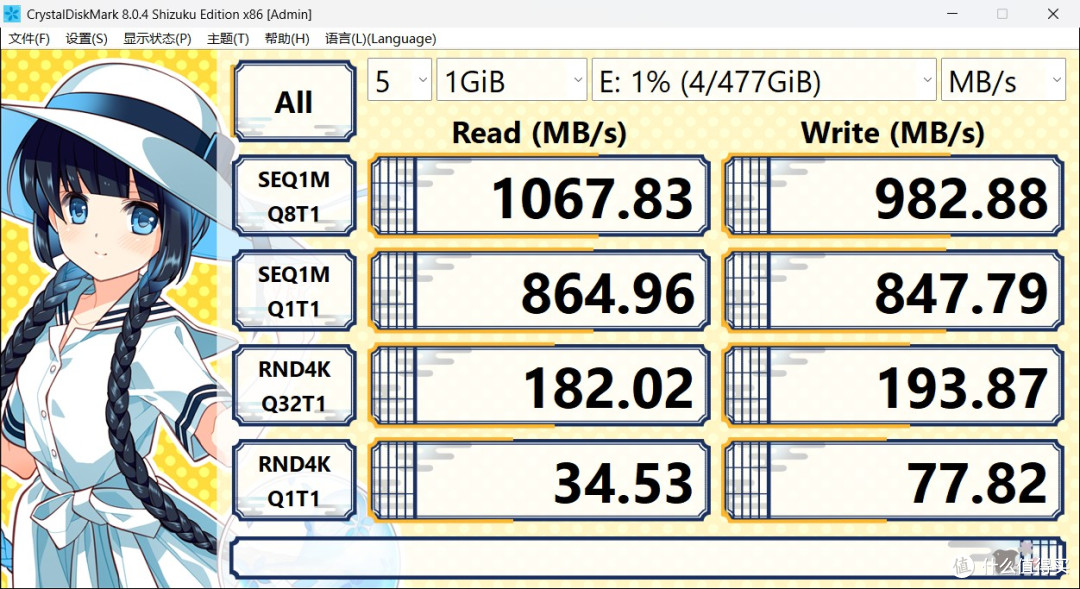This screenshot has width=1080, height=589.
Task: Open the 显示状态(P) menu
Action: (157, 39)
